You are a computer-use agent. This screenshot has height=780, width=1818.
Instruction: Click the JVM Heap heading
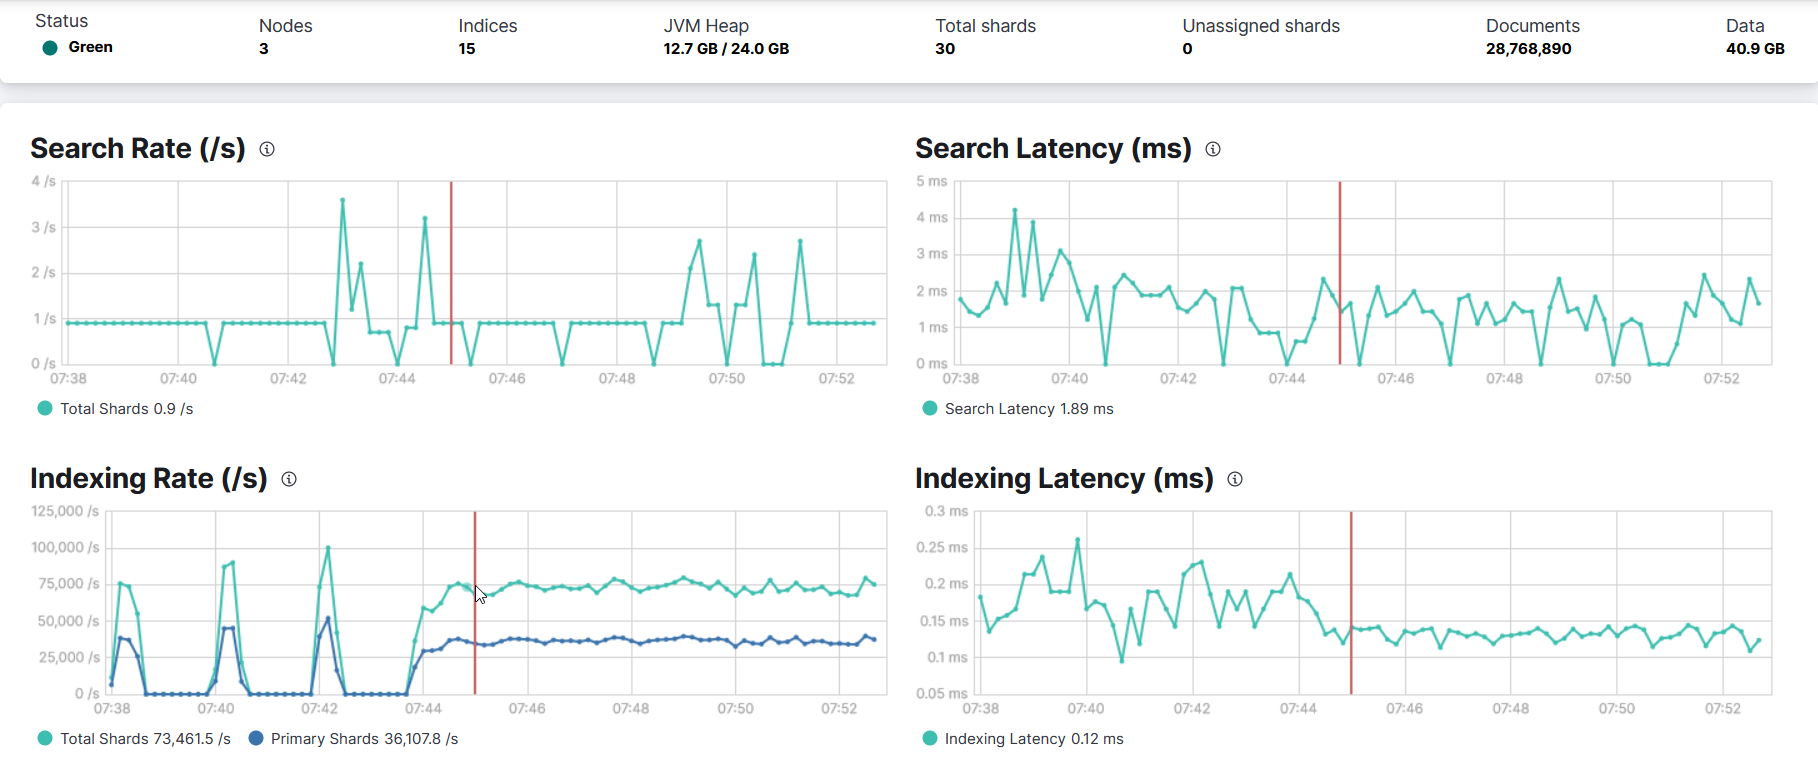click(x=706, y=26)
